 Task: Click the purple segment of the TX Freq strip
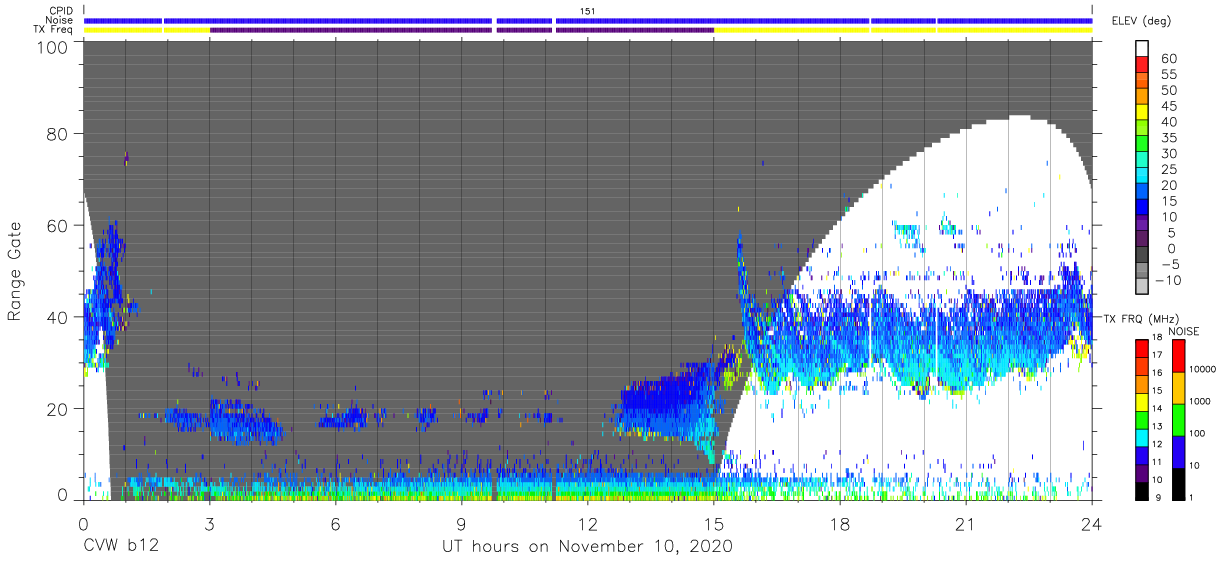pos(461,30)
